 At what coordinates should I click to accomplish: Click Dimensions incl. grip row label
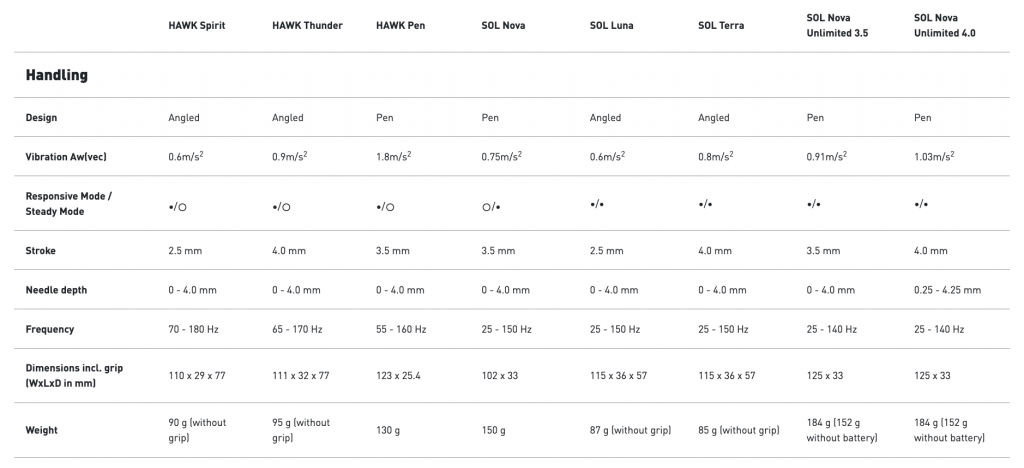(x=74, y=375)
